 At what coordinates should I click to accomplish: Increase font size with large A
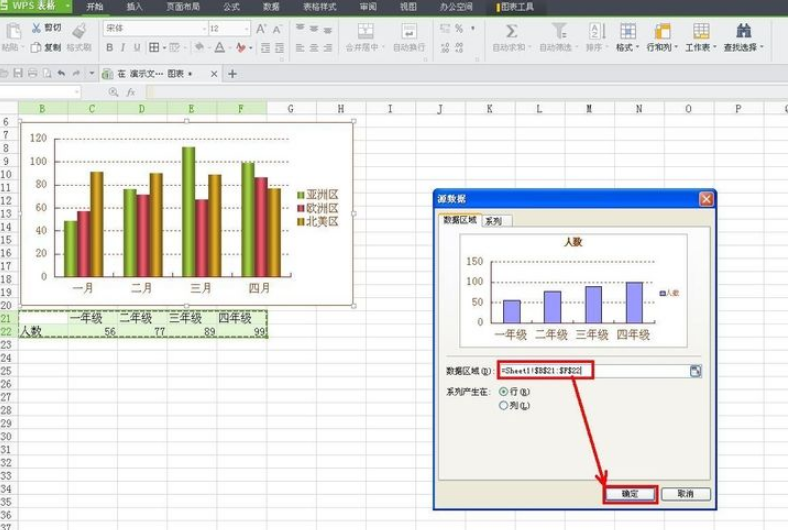[261, 29]
